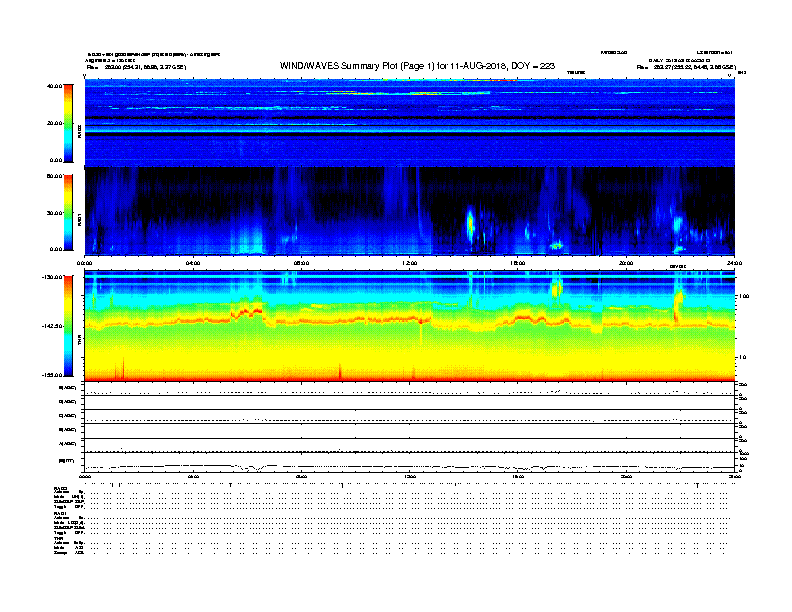Click the 30.00 label on RAD1 scale
792x612 pixels.
(54, 213)
